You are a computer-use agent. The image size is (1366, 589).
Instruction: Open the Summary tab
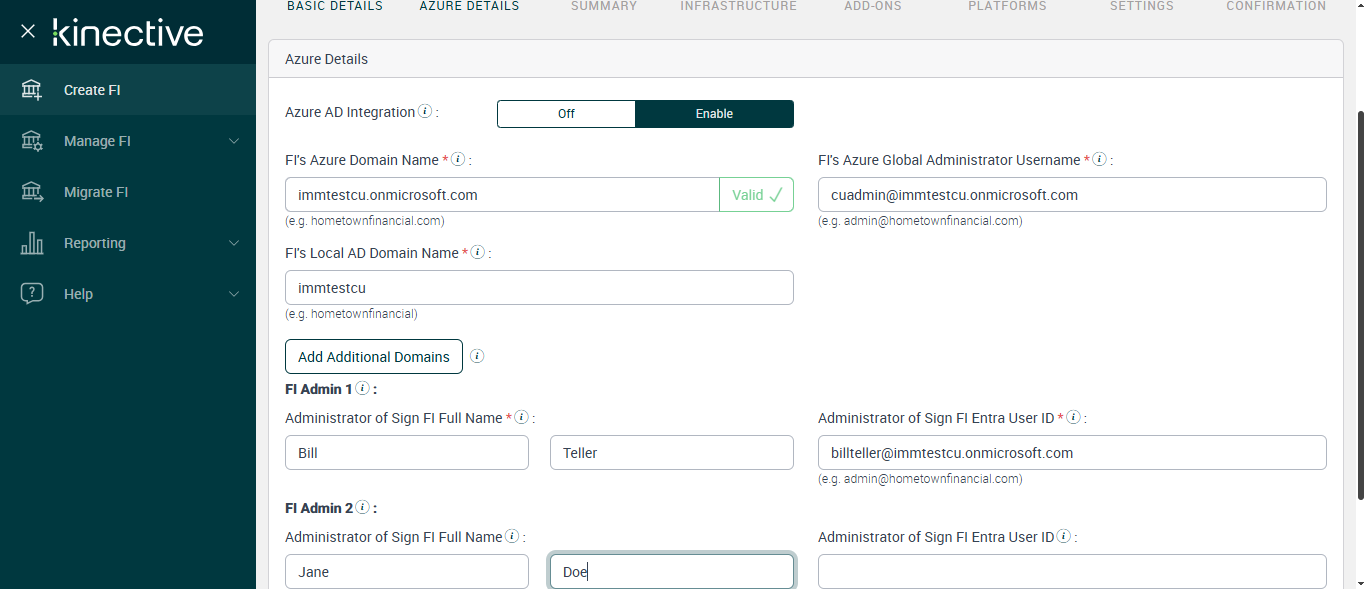point(603,6)
